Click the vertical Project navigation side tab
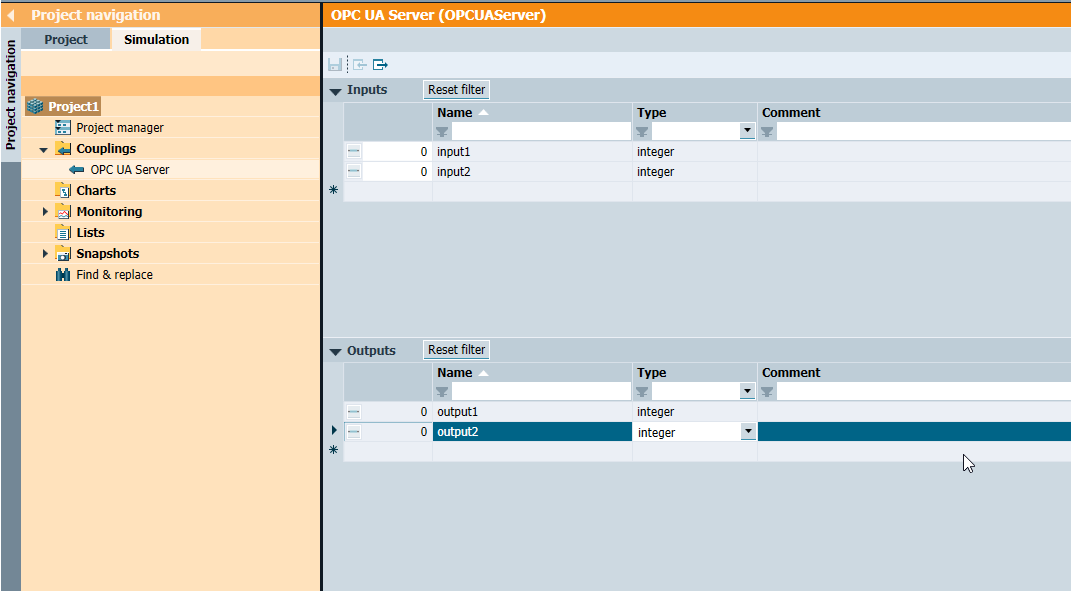Image resolution: width=1071 pixels, height=591 pixels. tap(10, 95)
